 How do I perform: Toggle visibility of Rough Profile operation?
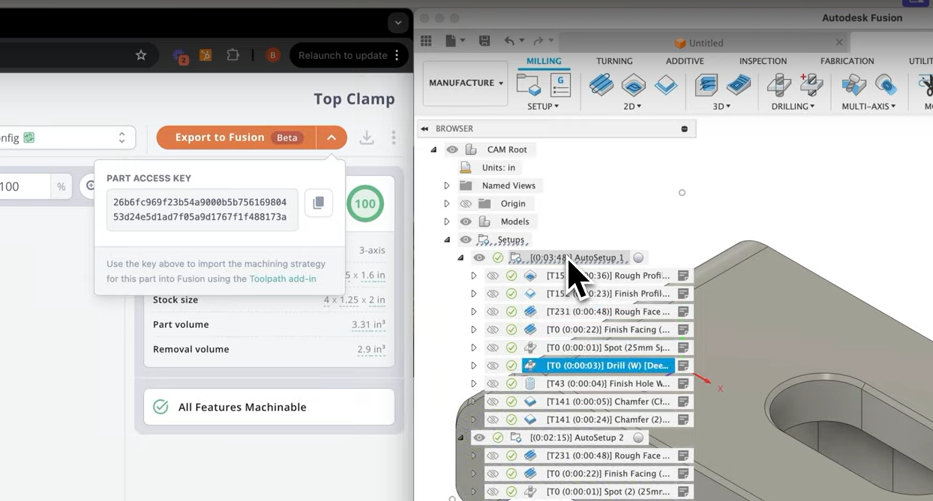492,275
